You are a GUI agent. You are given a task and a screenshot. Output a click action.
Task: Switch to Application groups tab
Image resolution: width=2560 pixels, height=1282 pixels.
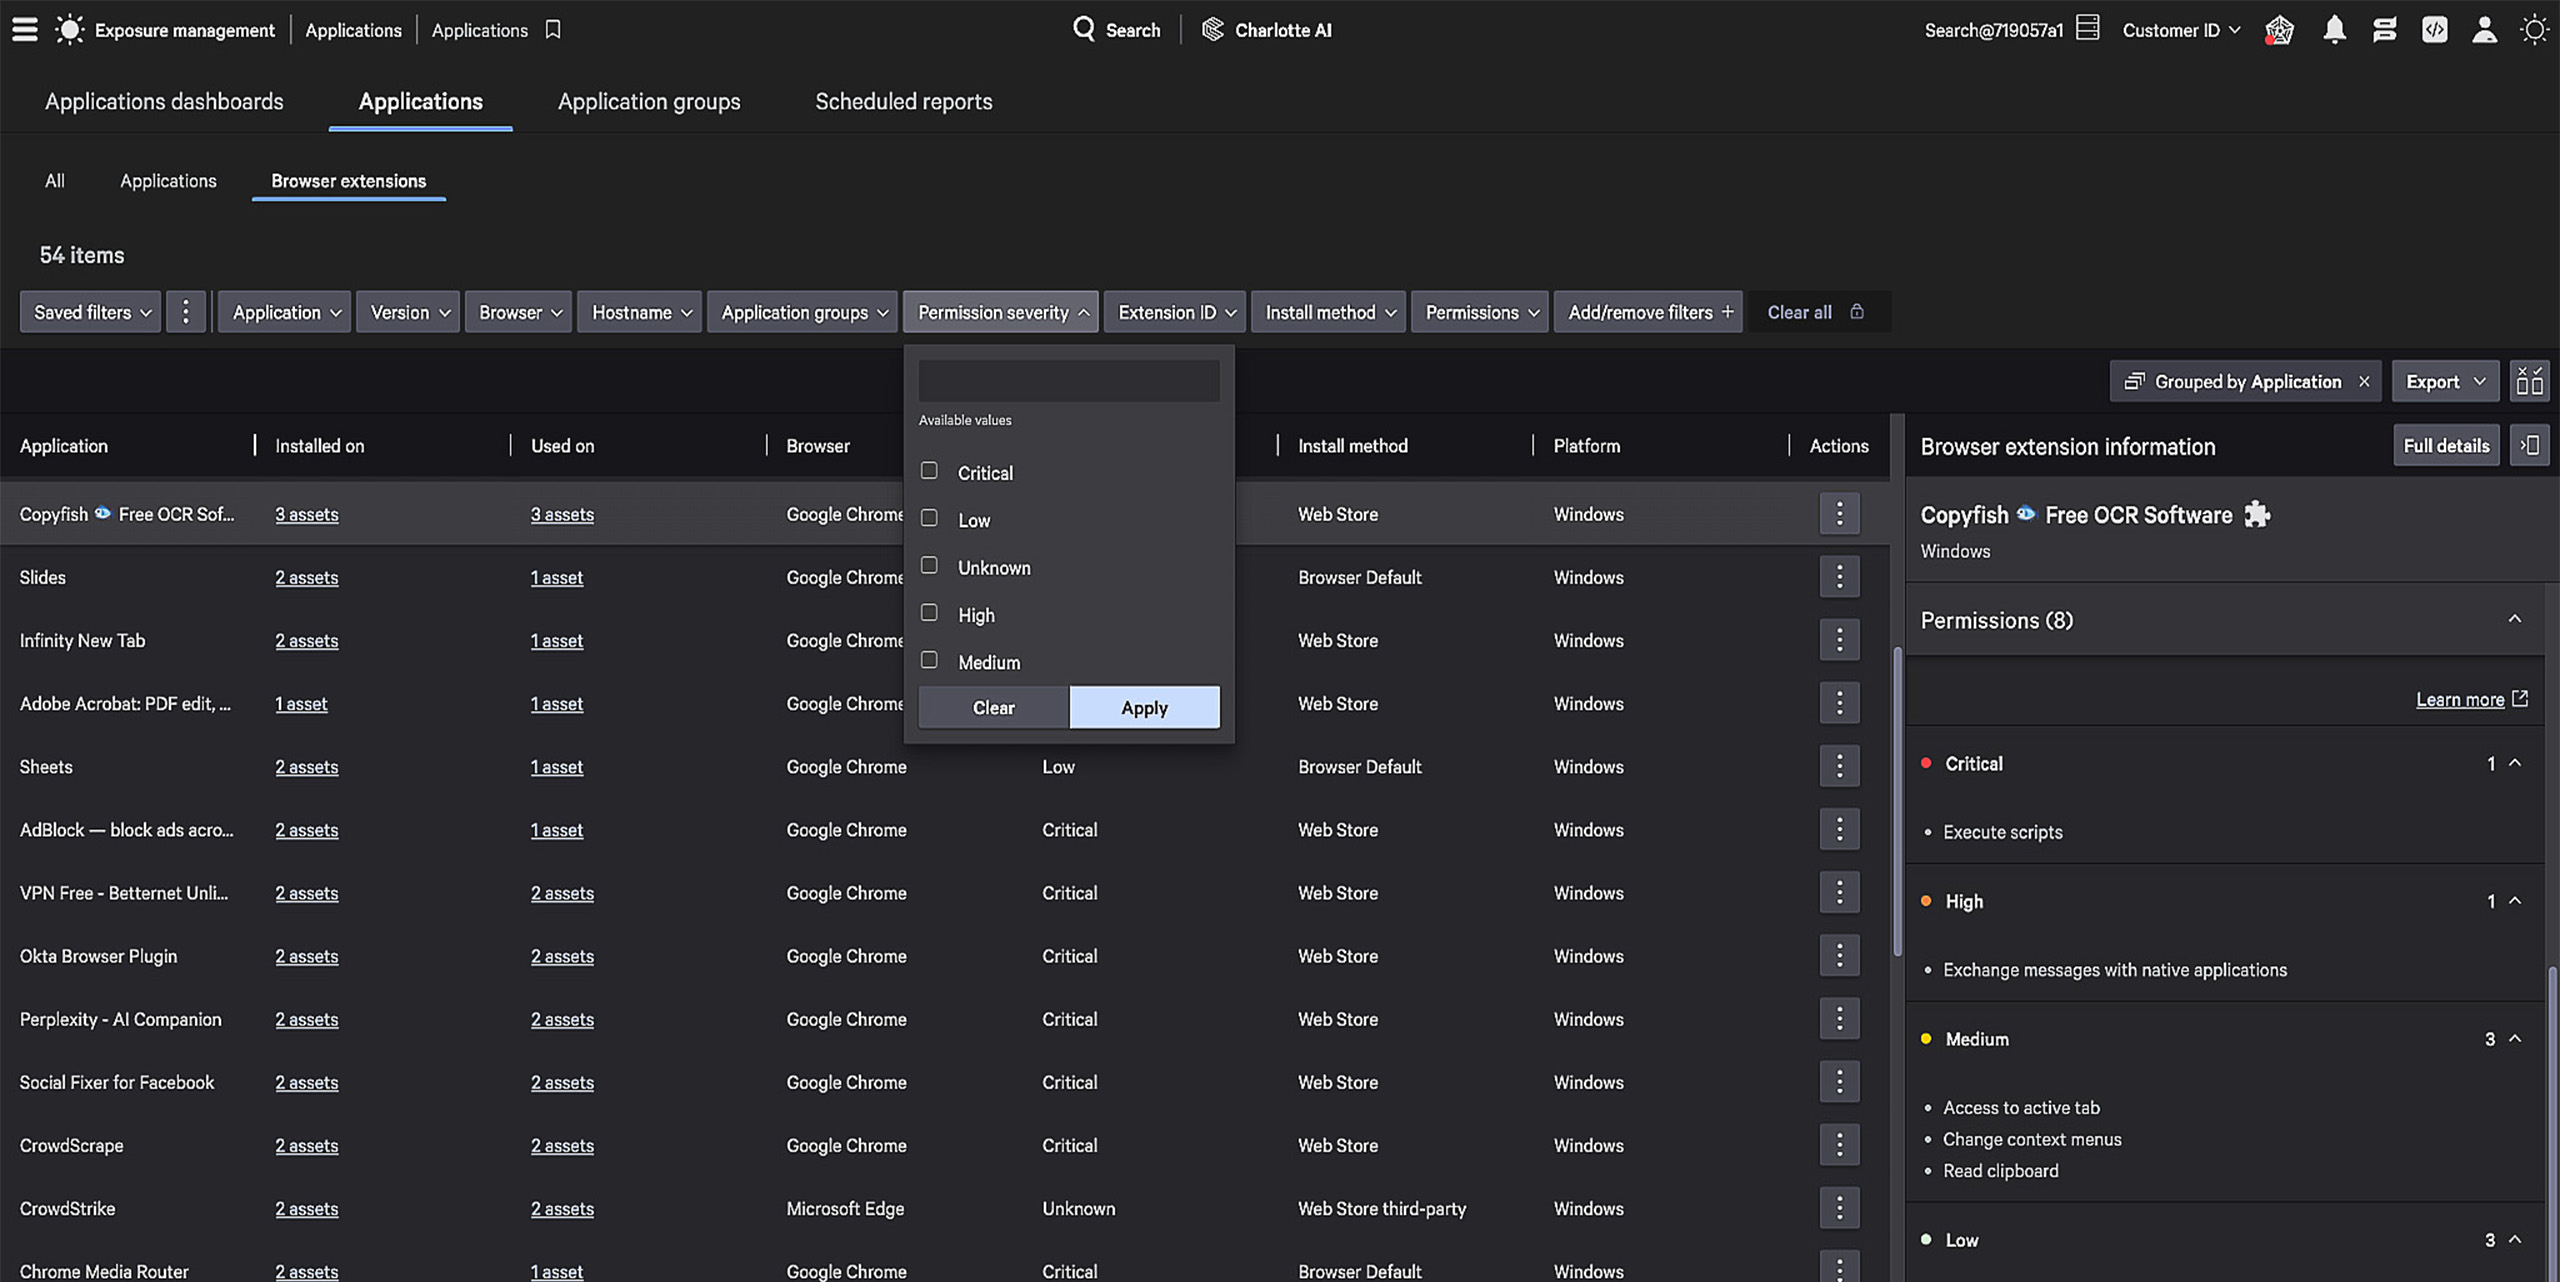click(649, 101)
